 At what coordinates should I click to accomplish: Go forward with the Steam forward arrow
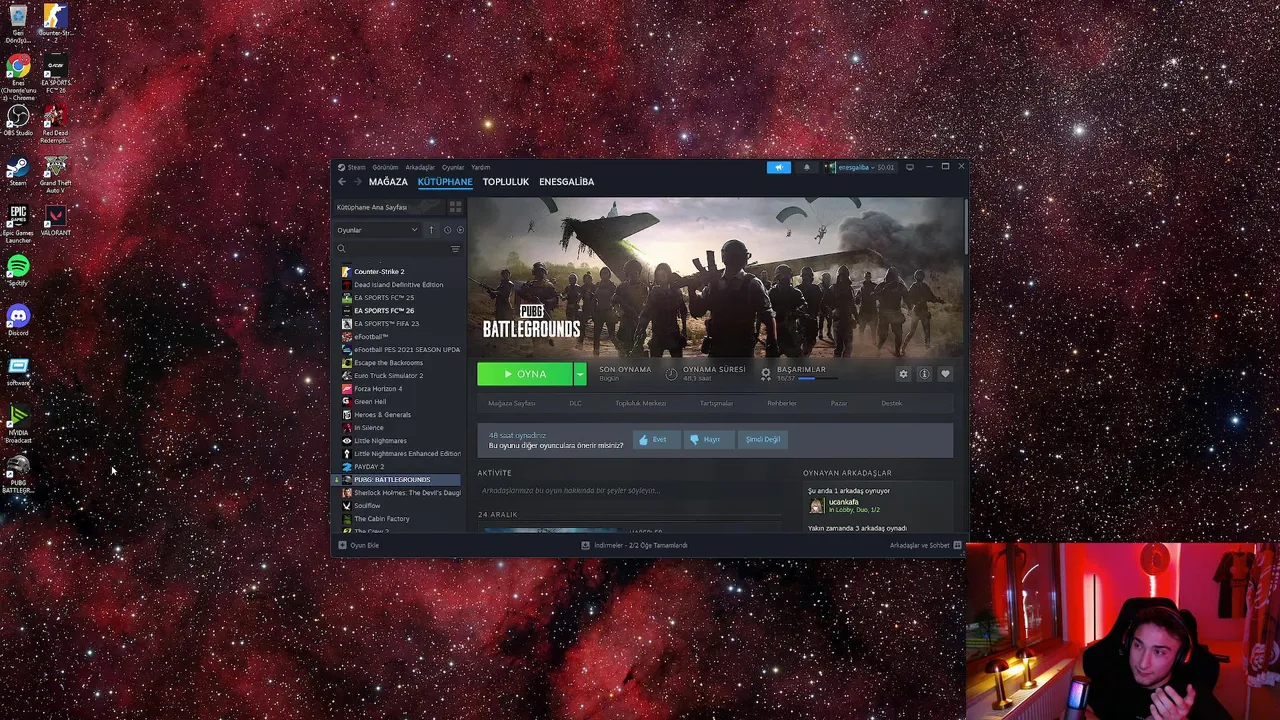[357, 182]
